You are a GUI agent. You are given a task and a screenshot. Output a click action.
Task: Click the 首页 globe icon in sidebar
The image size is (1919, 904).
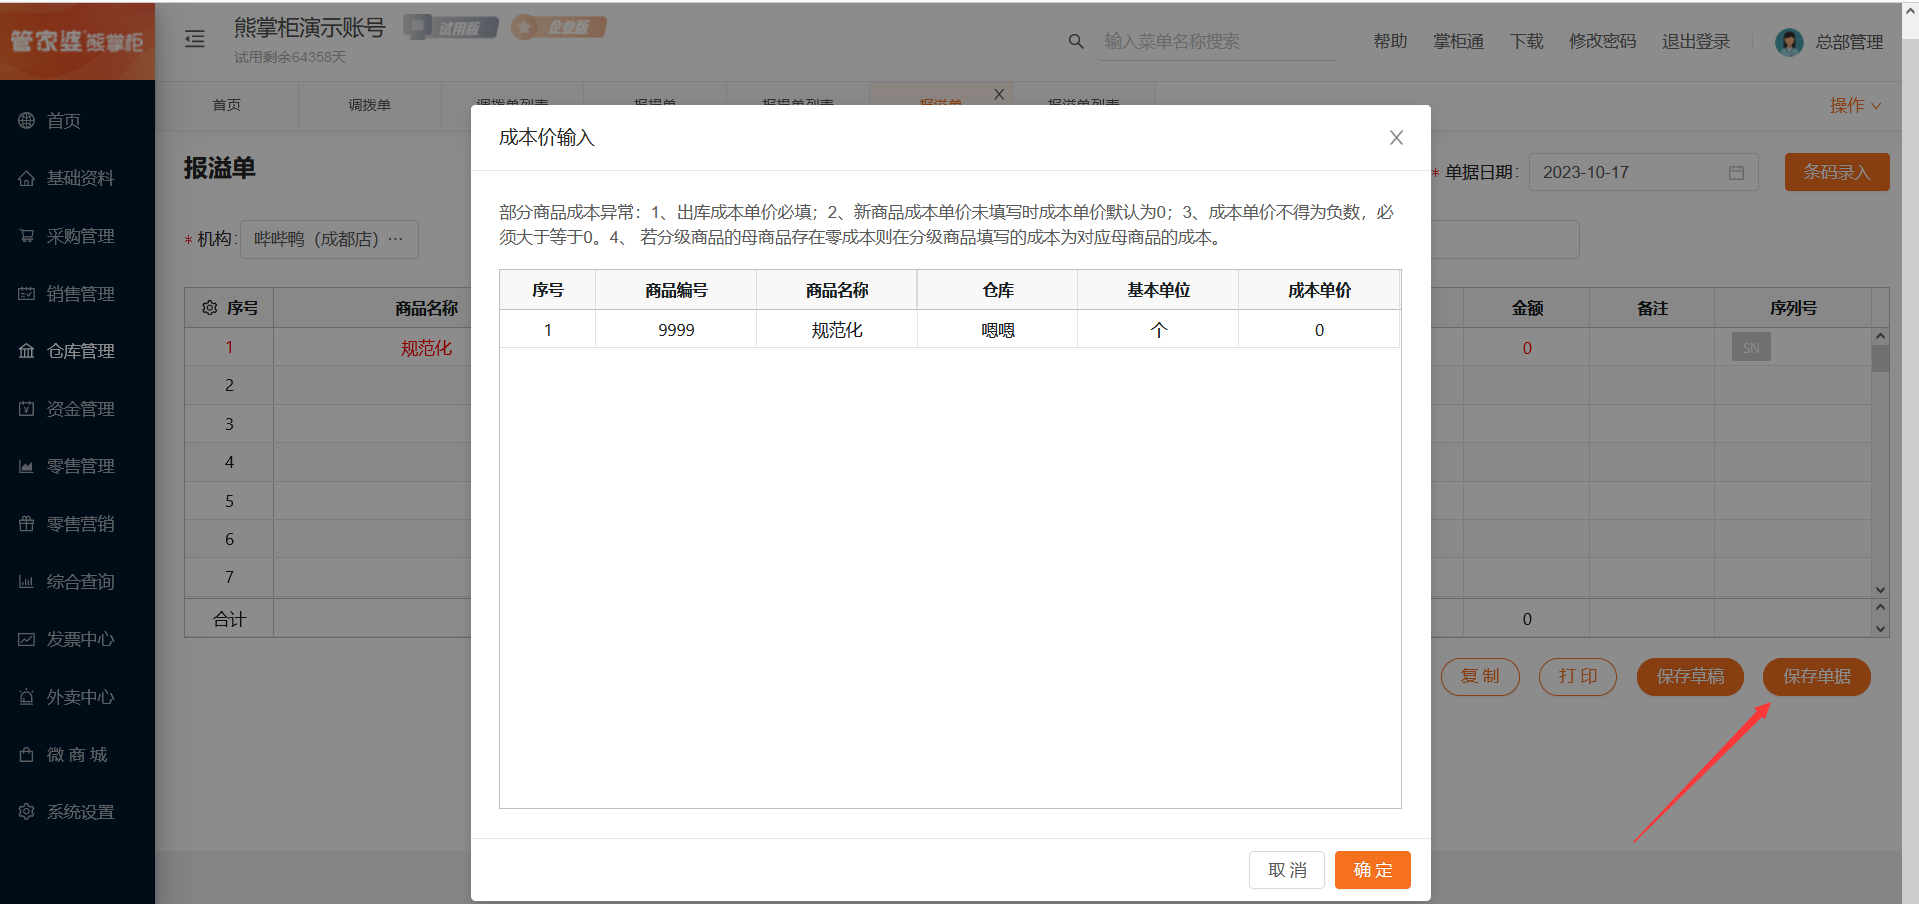click(27, 121)
